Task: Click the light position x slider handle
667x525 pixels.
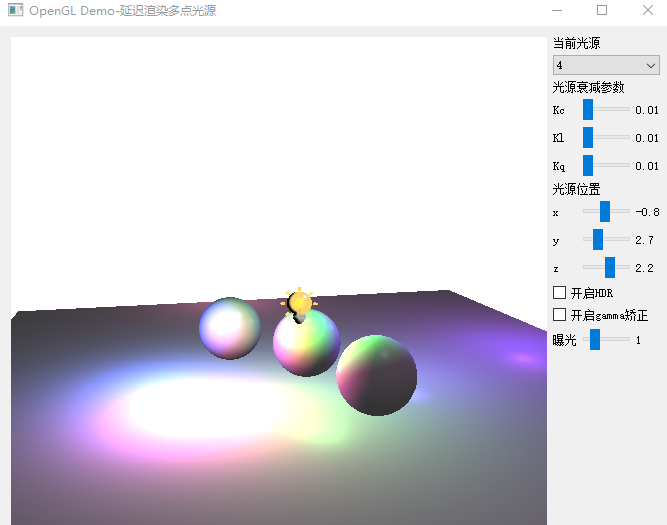Action: [605, 211]
